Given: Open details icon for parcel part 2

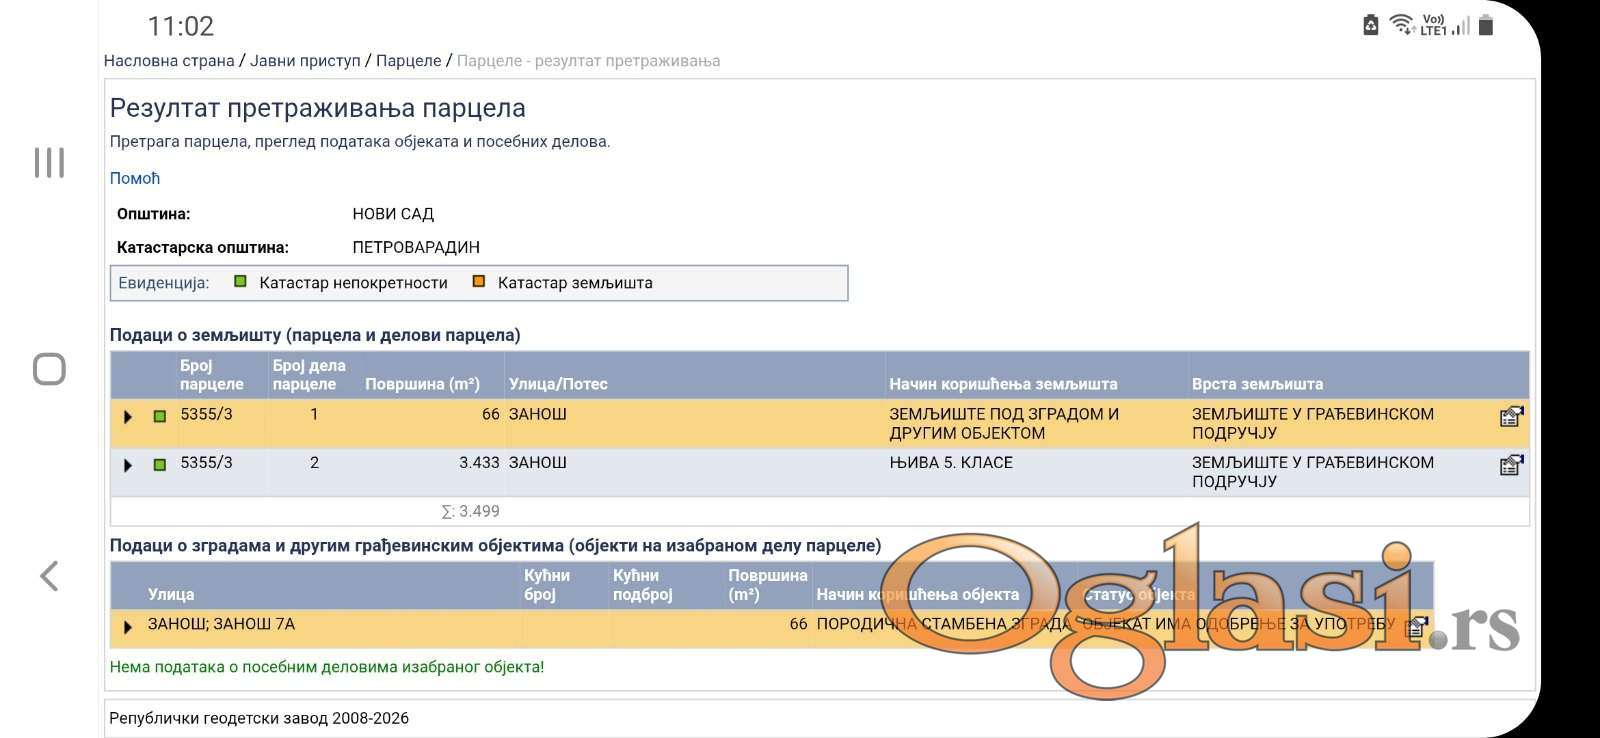Looking at the screenshot, I should click(x=1511, y=465).
